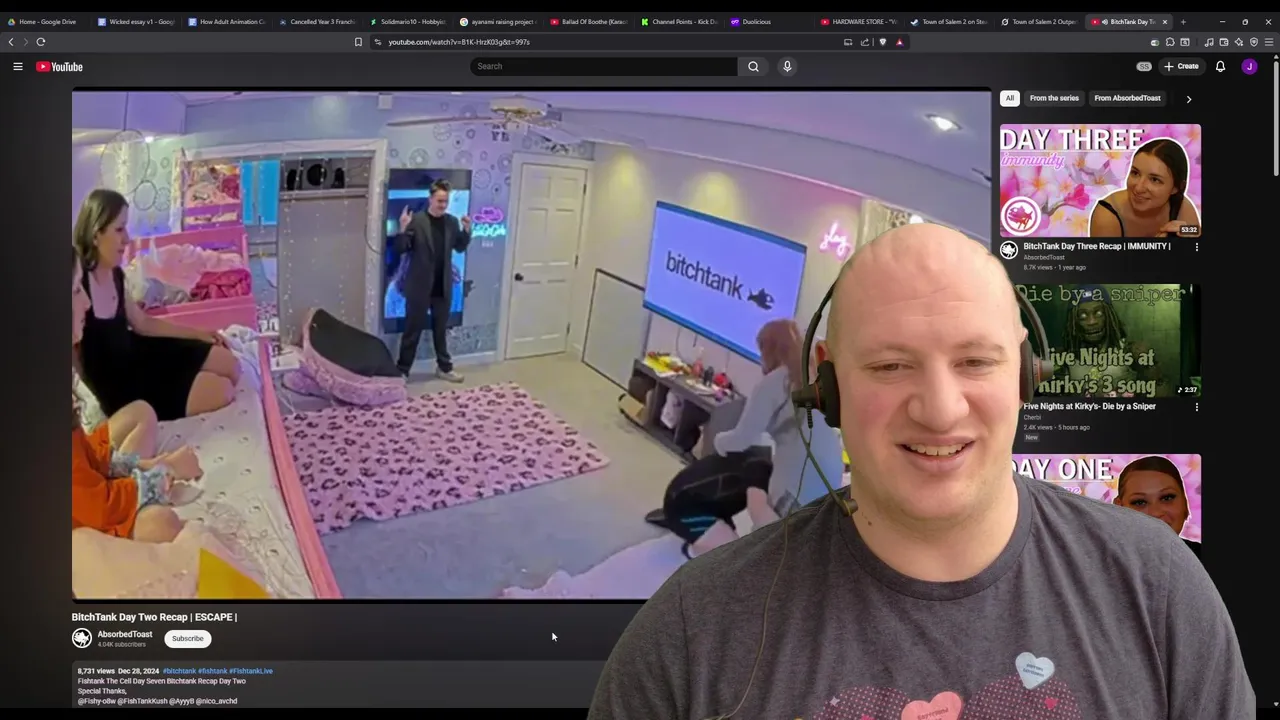Switch to Channel Points Kick tab
1280x720 pixels.
pos(679,21)
